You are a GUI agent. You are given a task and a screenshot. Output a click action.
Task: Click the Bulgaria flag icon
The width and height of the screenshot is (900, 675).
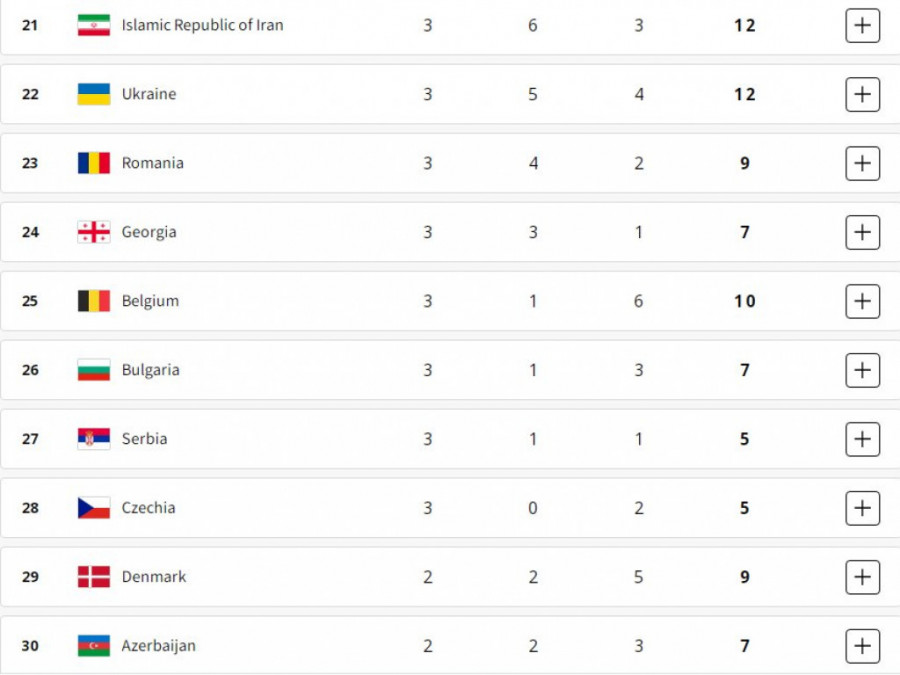coord(94,370)
